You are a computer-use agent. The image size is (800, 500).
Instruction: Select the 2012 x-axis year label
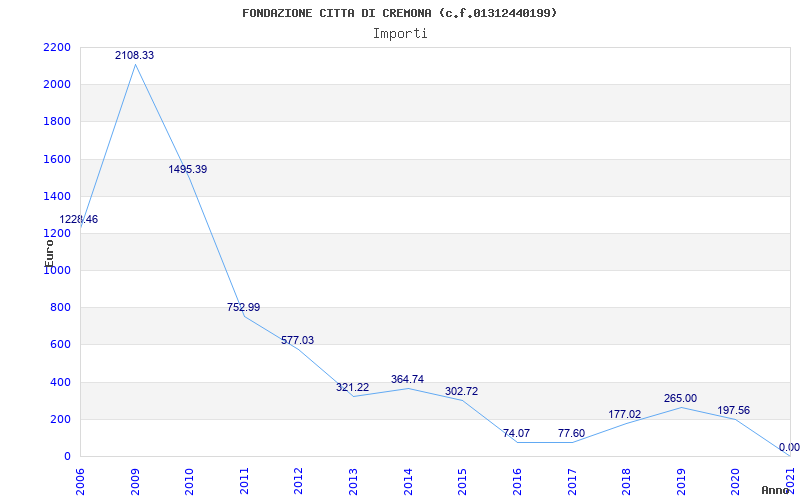tap(298, 482)
